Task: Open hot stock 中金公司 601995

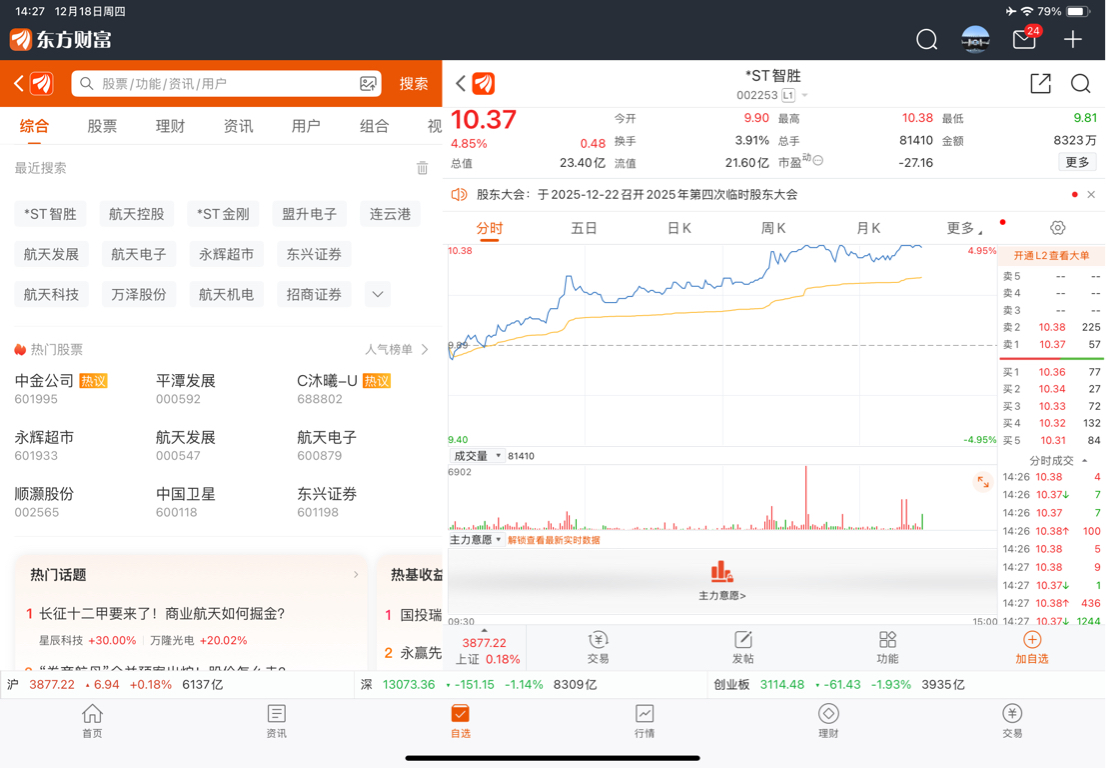Action: pos(61,389)
